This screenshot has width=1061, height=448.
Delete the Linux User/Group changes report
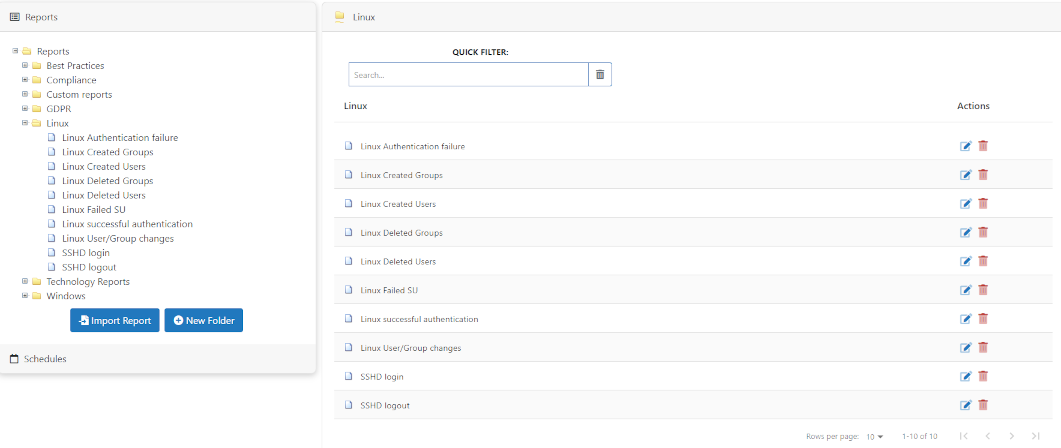[x=983, y=347]
